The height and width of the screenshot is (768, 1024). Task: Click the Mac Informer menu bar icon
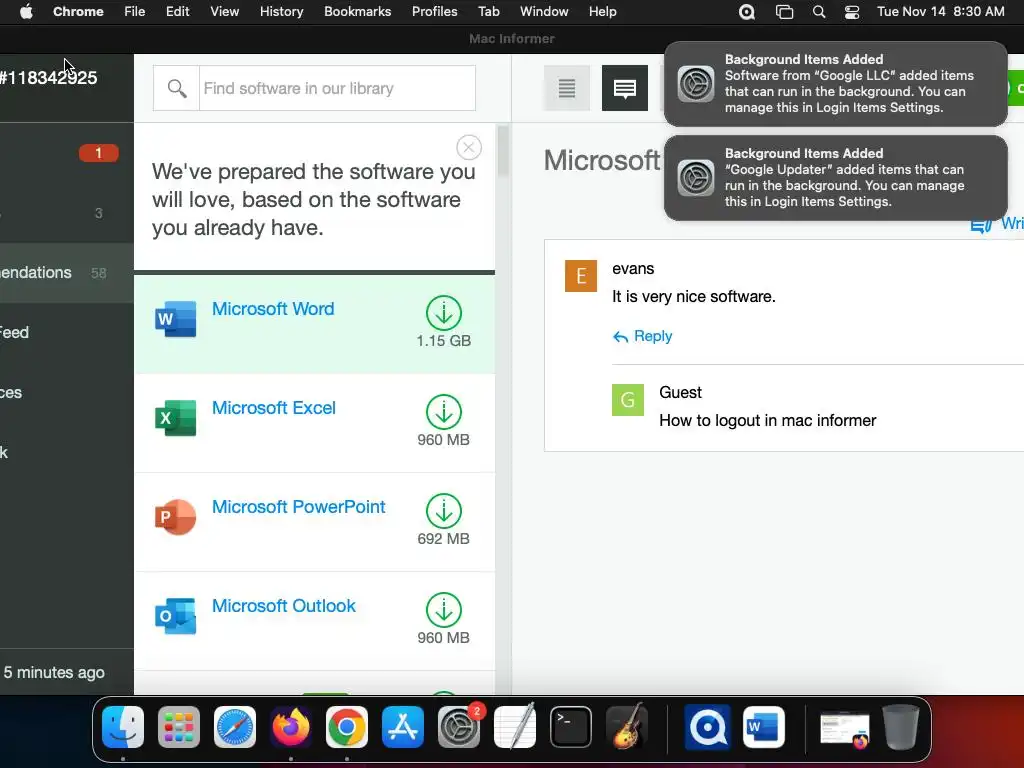(747, 12)
